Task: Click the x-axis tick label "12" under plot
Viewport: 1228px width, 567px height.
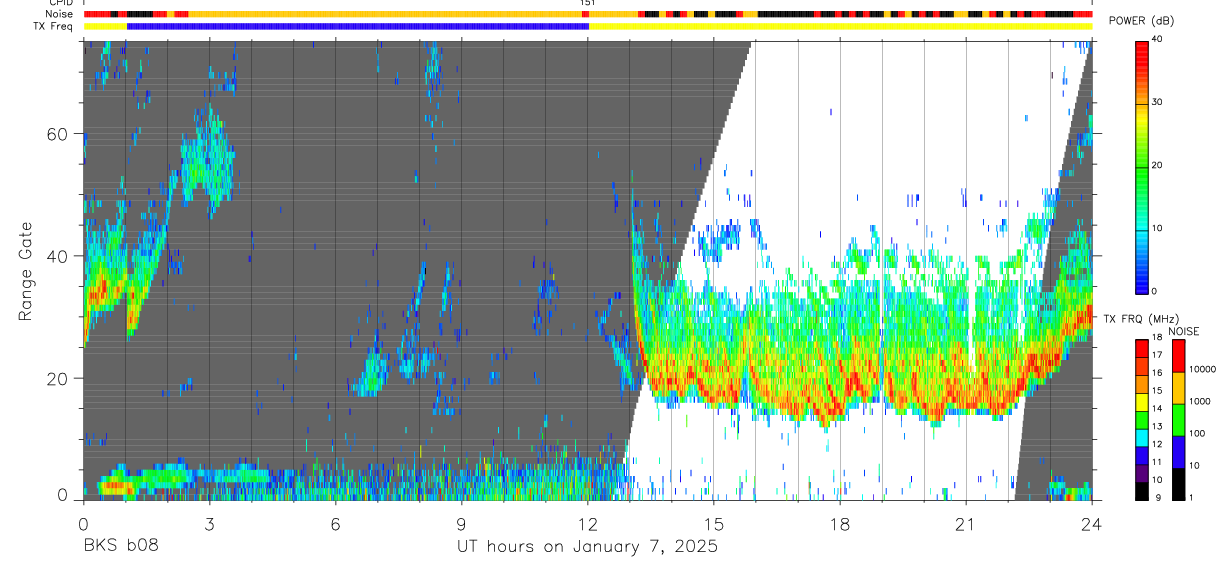Action: pos(587,524)
